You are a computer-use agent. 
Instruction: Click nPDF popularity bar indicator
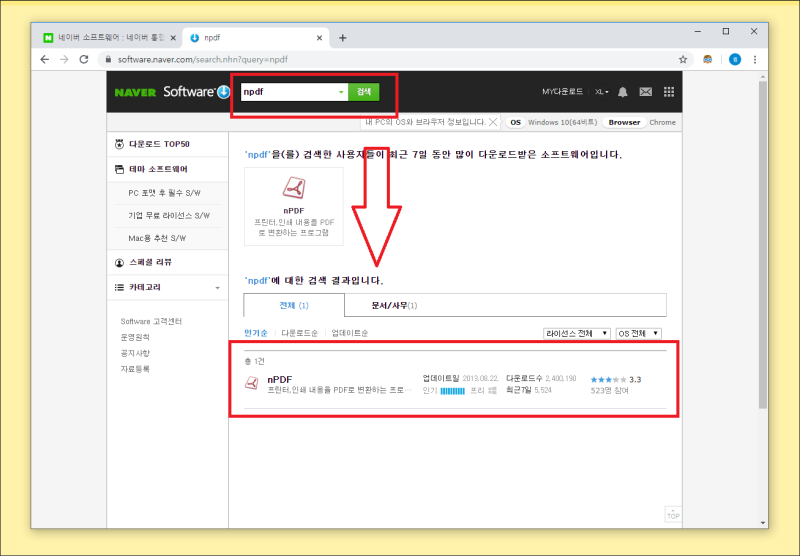tap(453, 391)
